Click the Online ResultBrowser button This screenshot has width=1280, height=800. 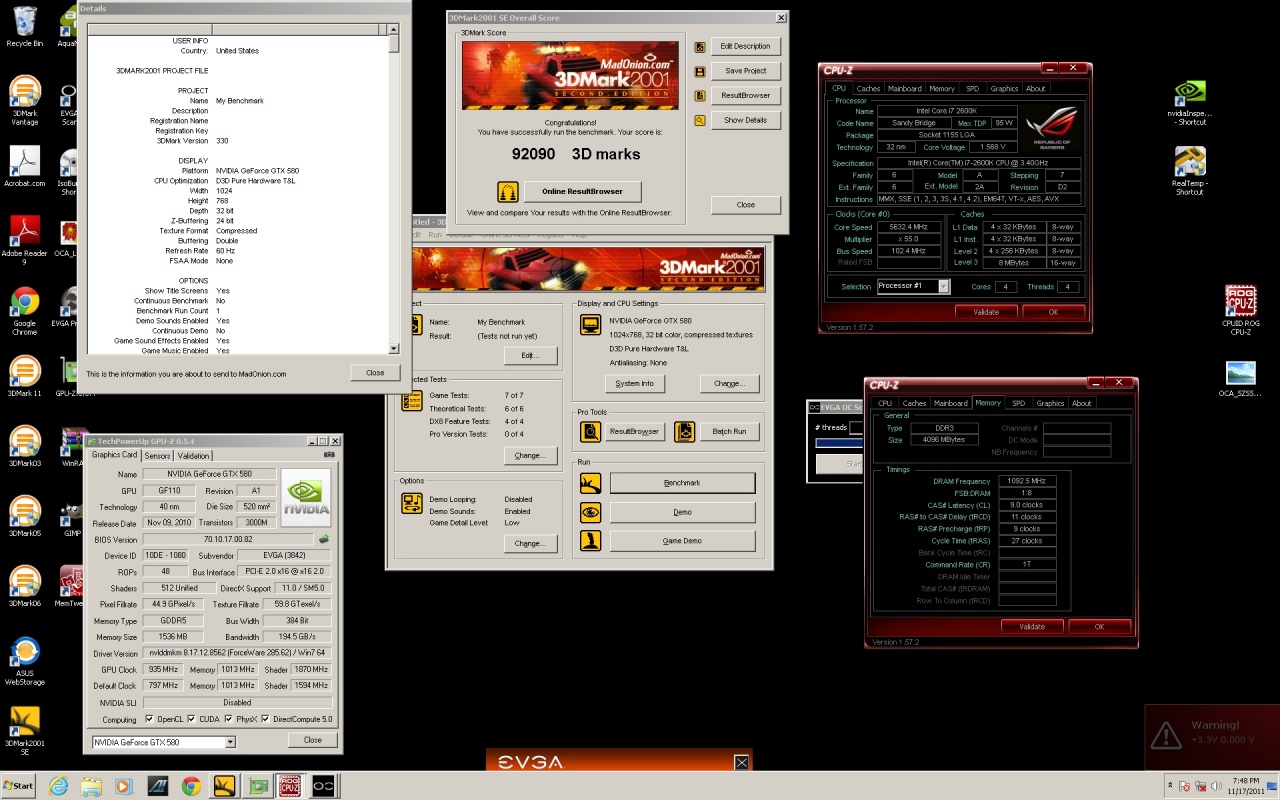pos(582,191)
